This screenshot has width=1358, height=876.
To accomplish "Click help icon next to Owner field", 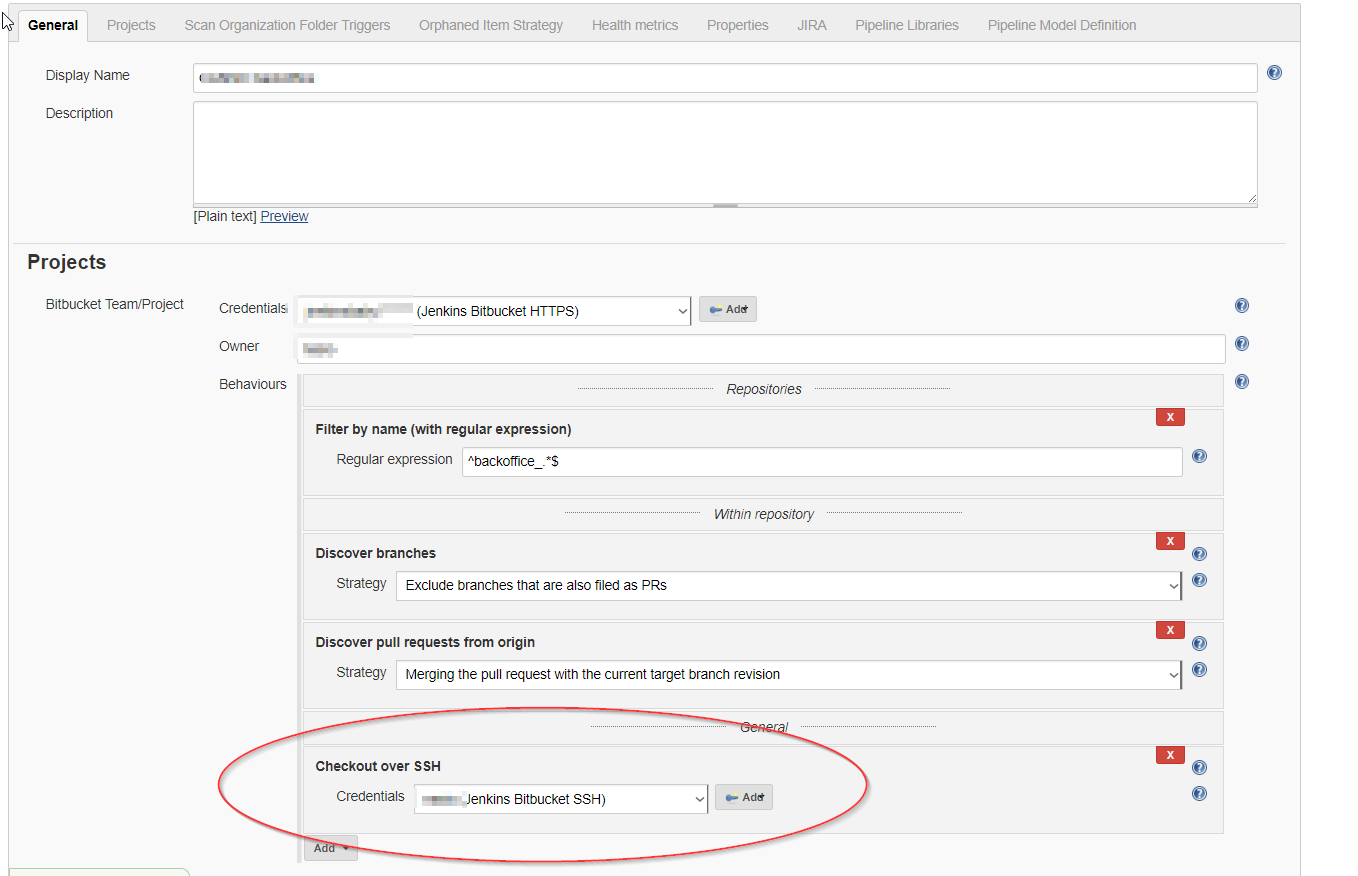I will [1241, 344].
